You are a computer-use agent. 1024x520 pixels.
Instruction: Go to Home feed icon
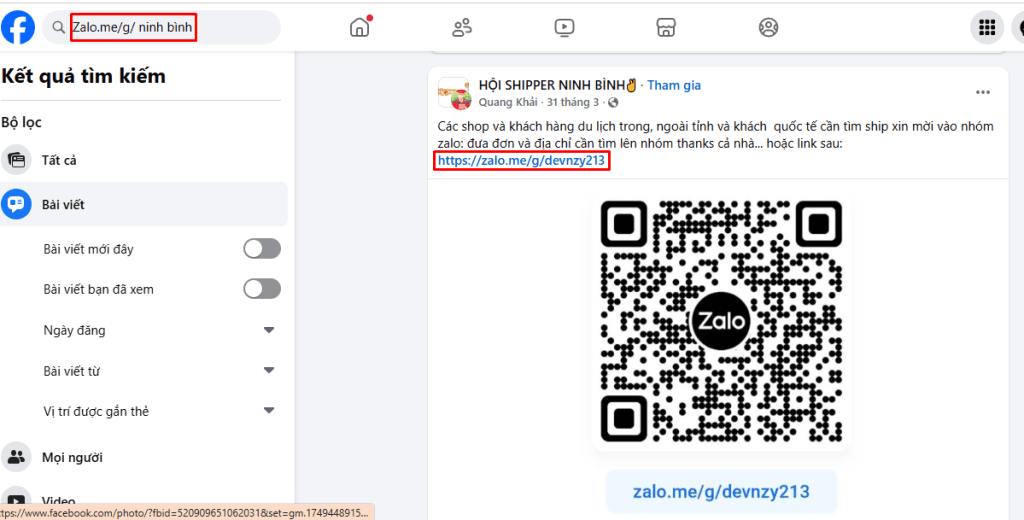pos(360,27)
